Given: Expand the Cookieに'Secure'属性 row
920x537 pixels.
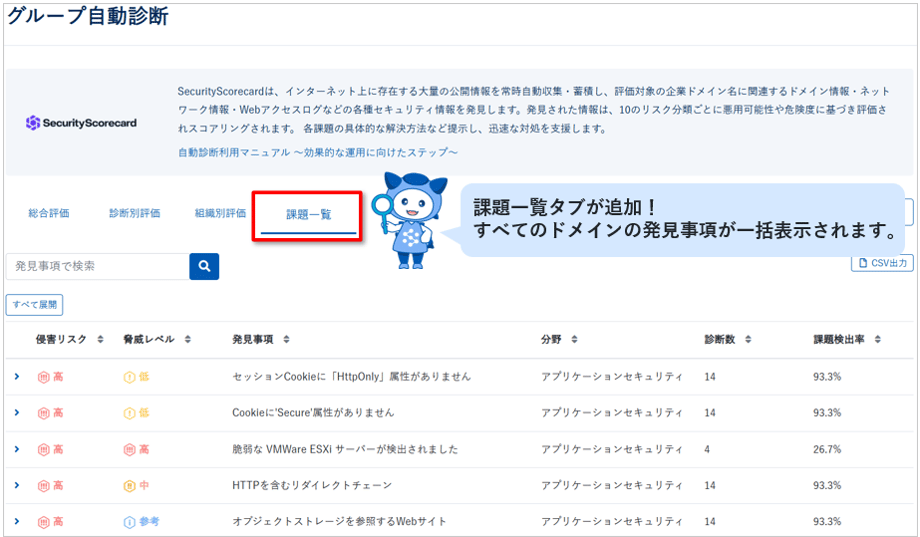Looking at the screenshot, I should pyautogui.click(x=16, y=413).
